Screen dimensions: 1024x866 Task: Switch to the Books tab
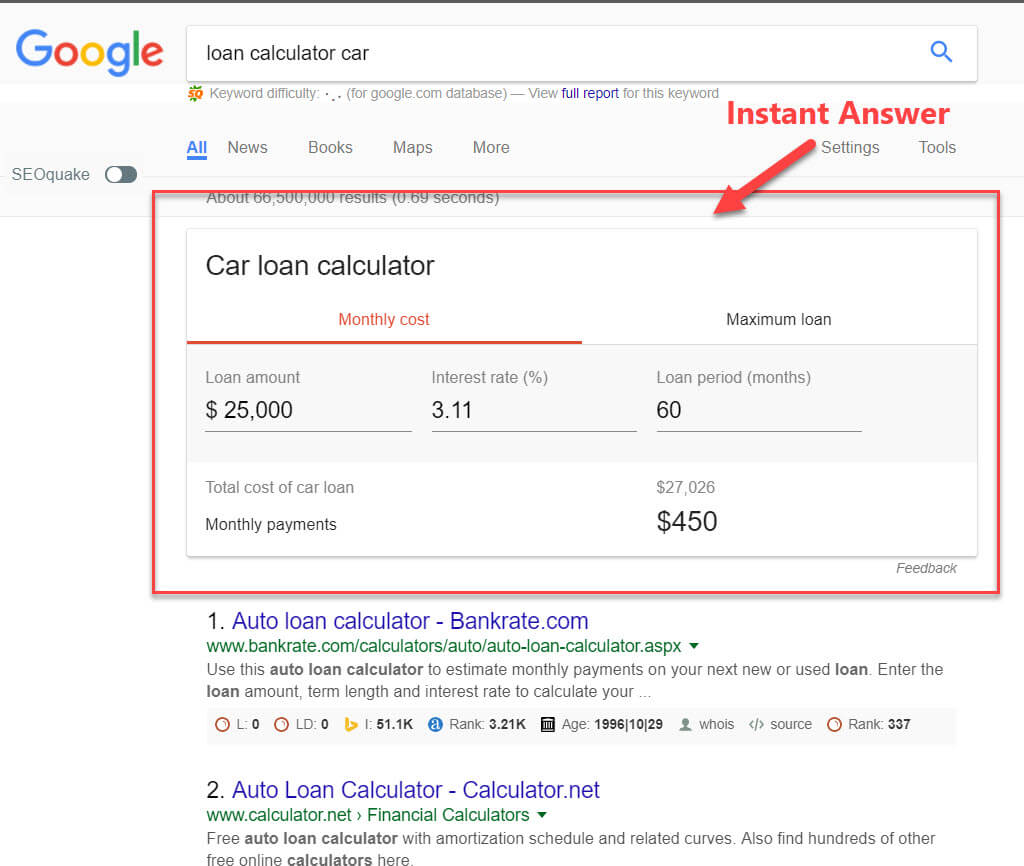click(330, 148)
